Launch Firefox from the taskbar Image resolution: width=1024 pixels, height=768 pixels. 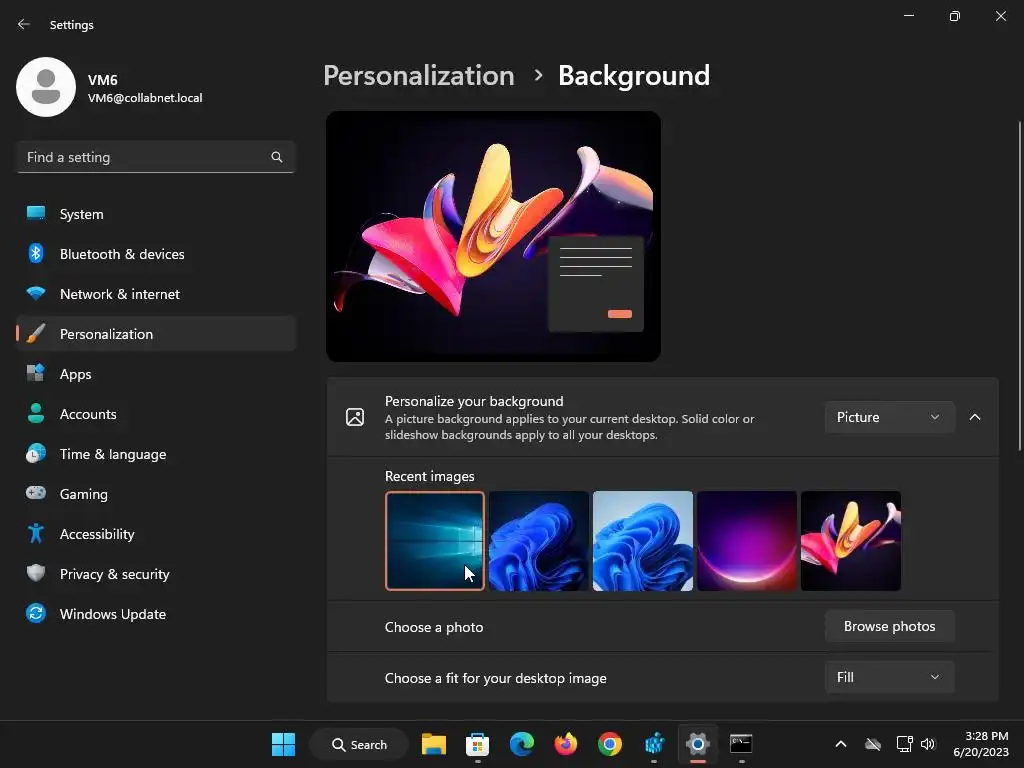[x=566, y=744]
